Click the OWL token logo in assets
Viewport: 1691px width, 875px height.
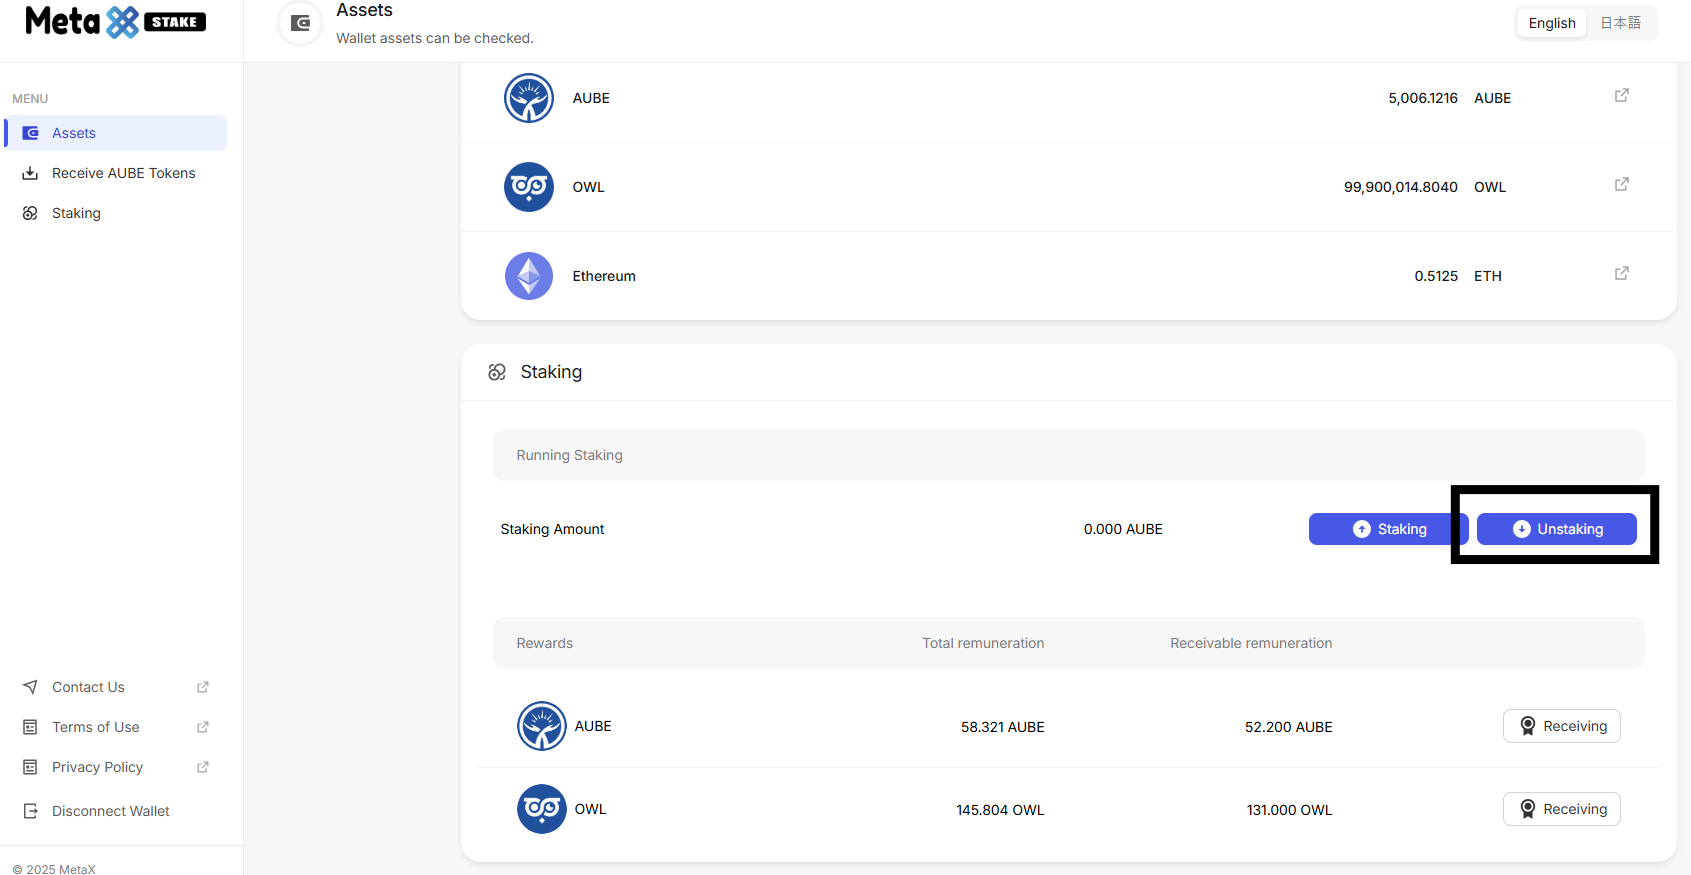[x=529, y=187]
